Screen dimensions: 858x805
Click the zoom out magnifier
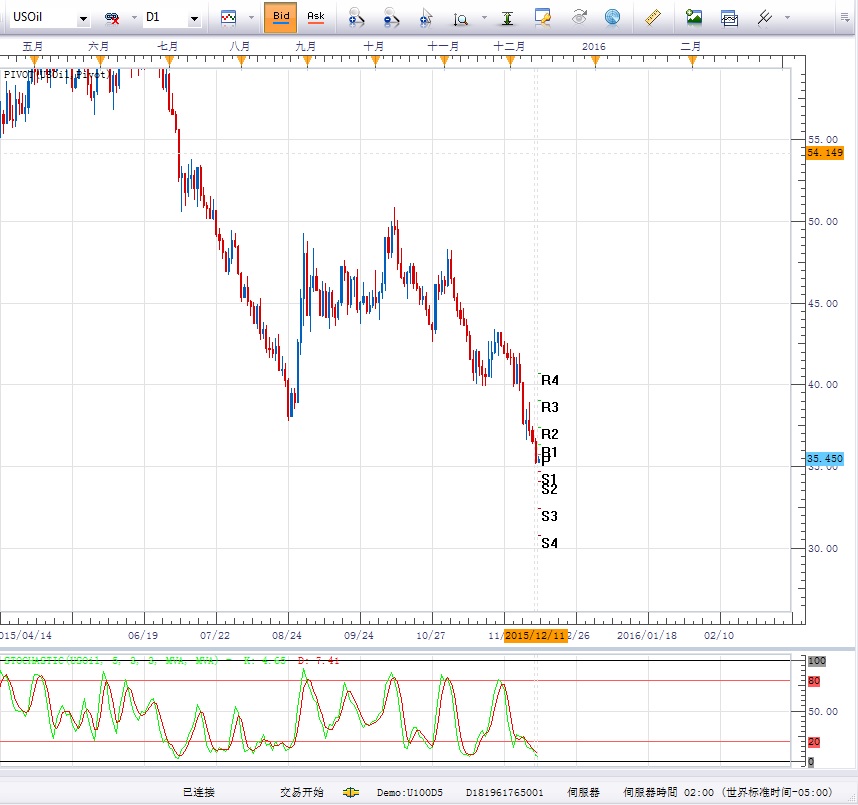(x=391, y=18)
